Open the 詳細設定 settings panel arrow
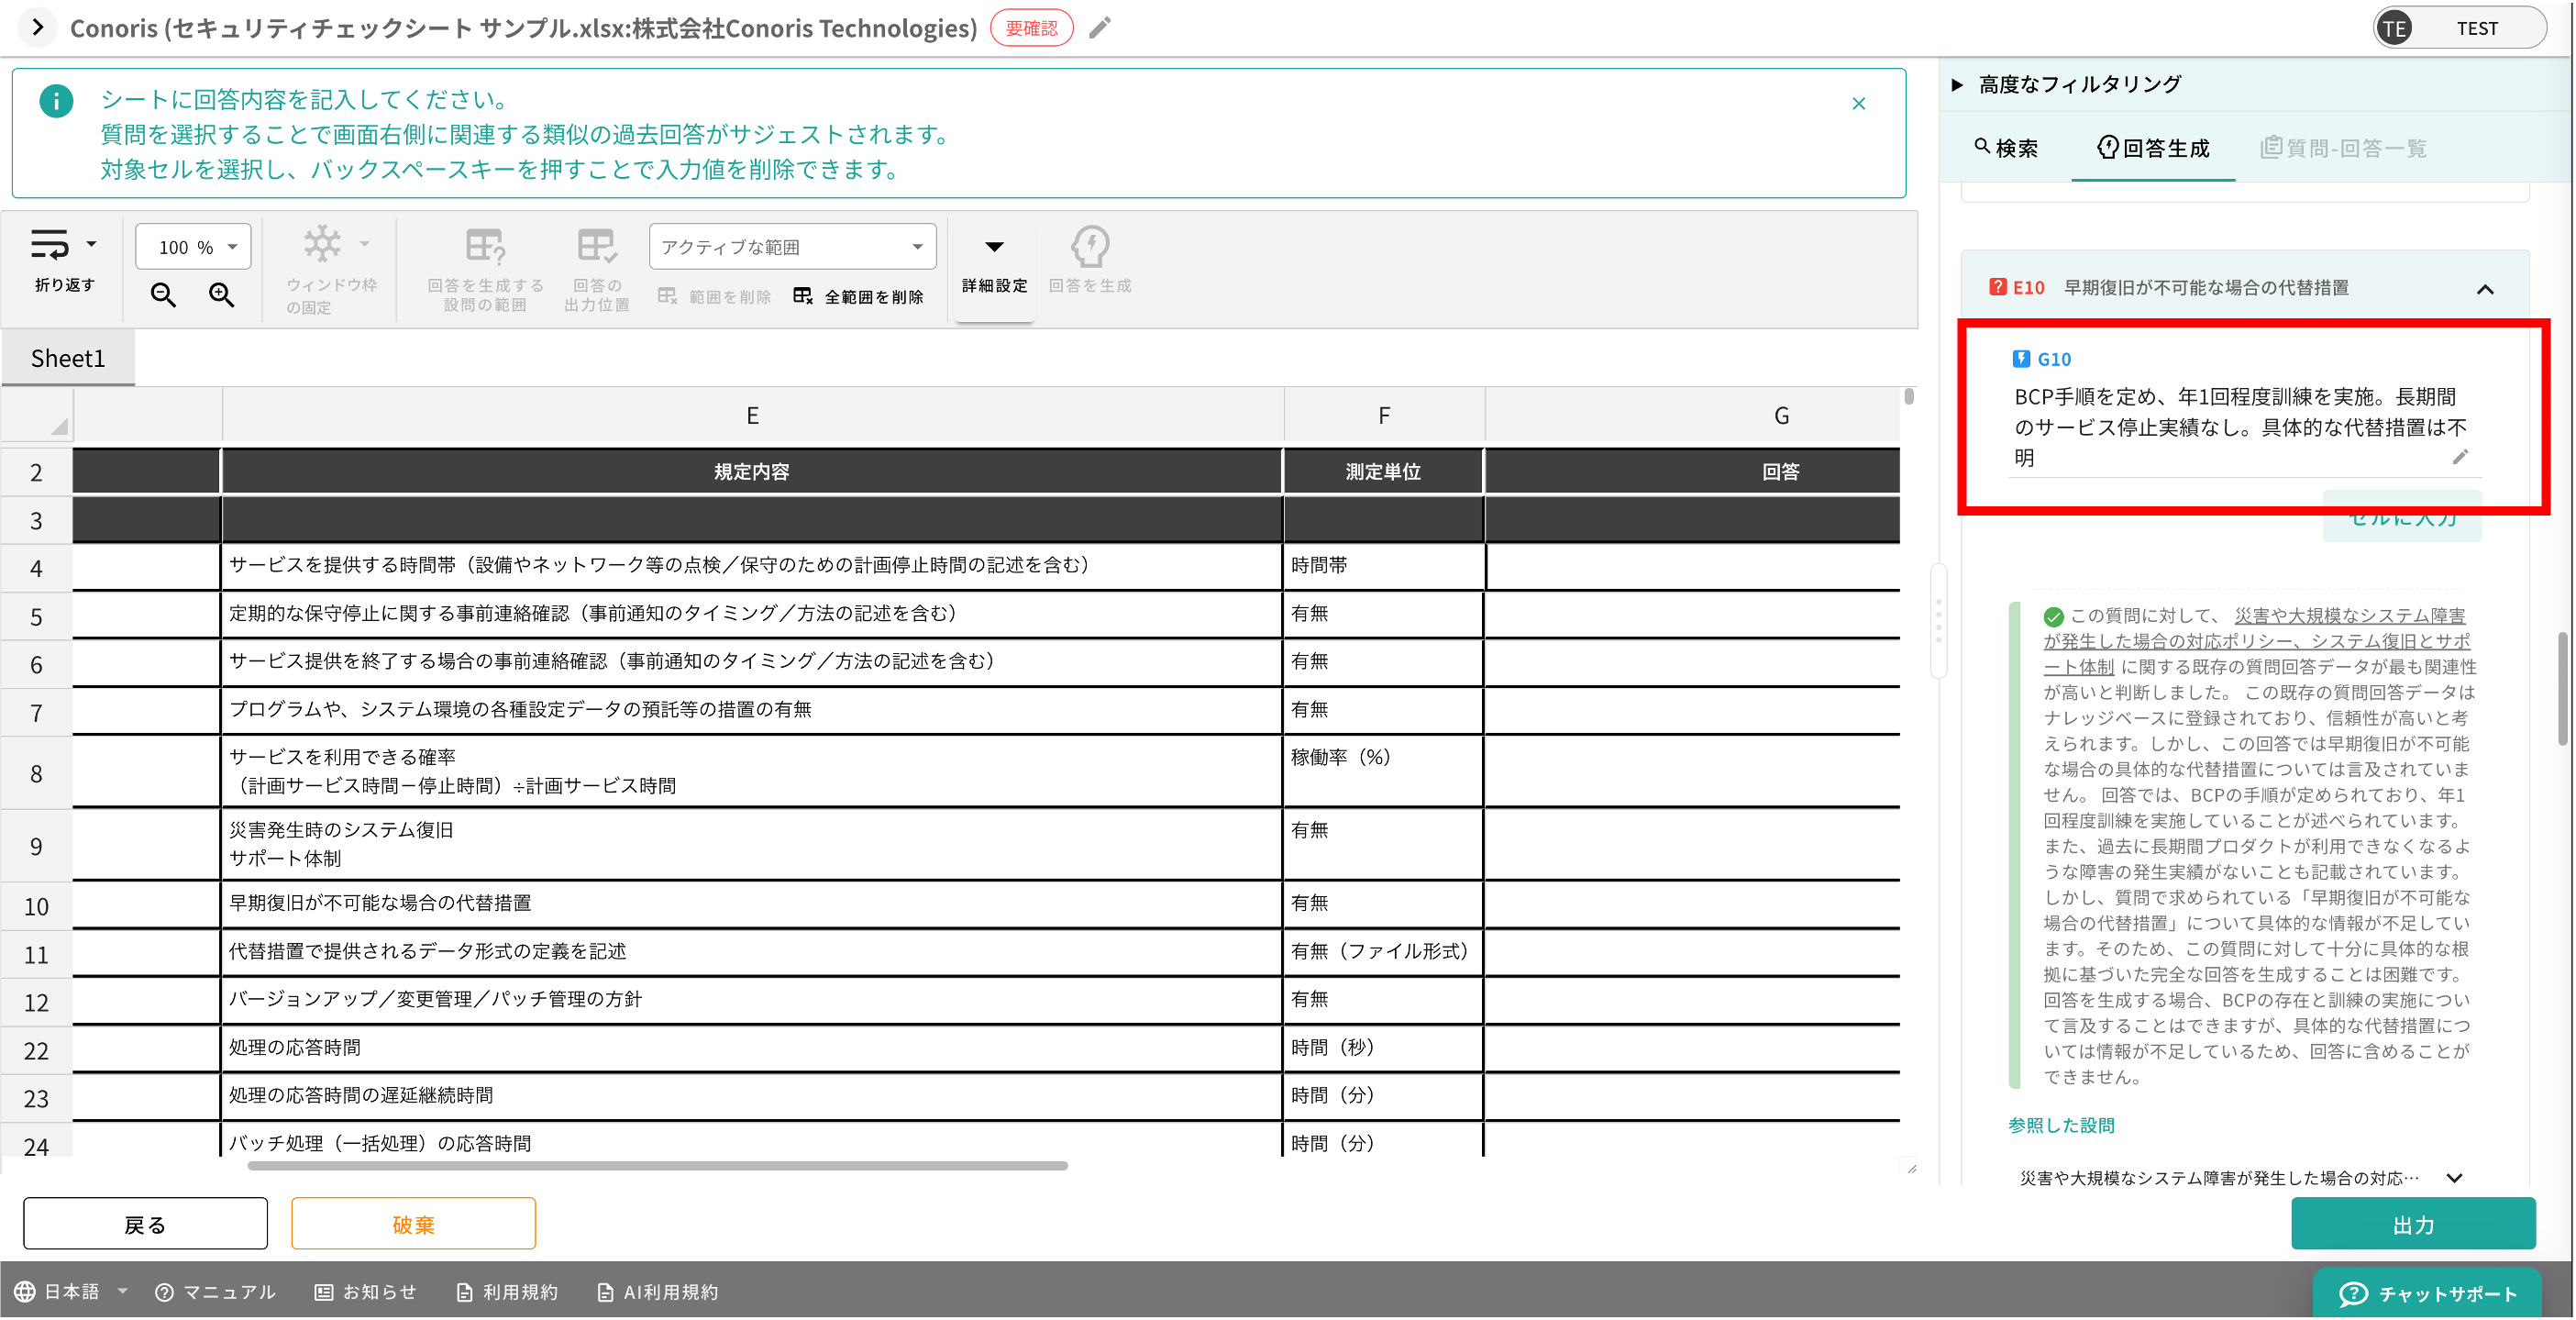This screenshot has height=1320, width=2576. [992, 247]
